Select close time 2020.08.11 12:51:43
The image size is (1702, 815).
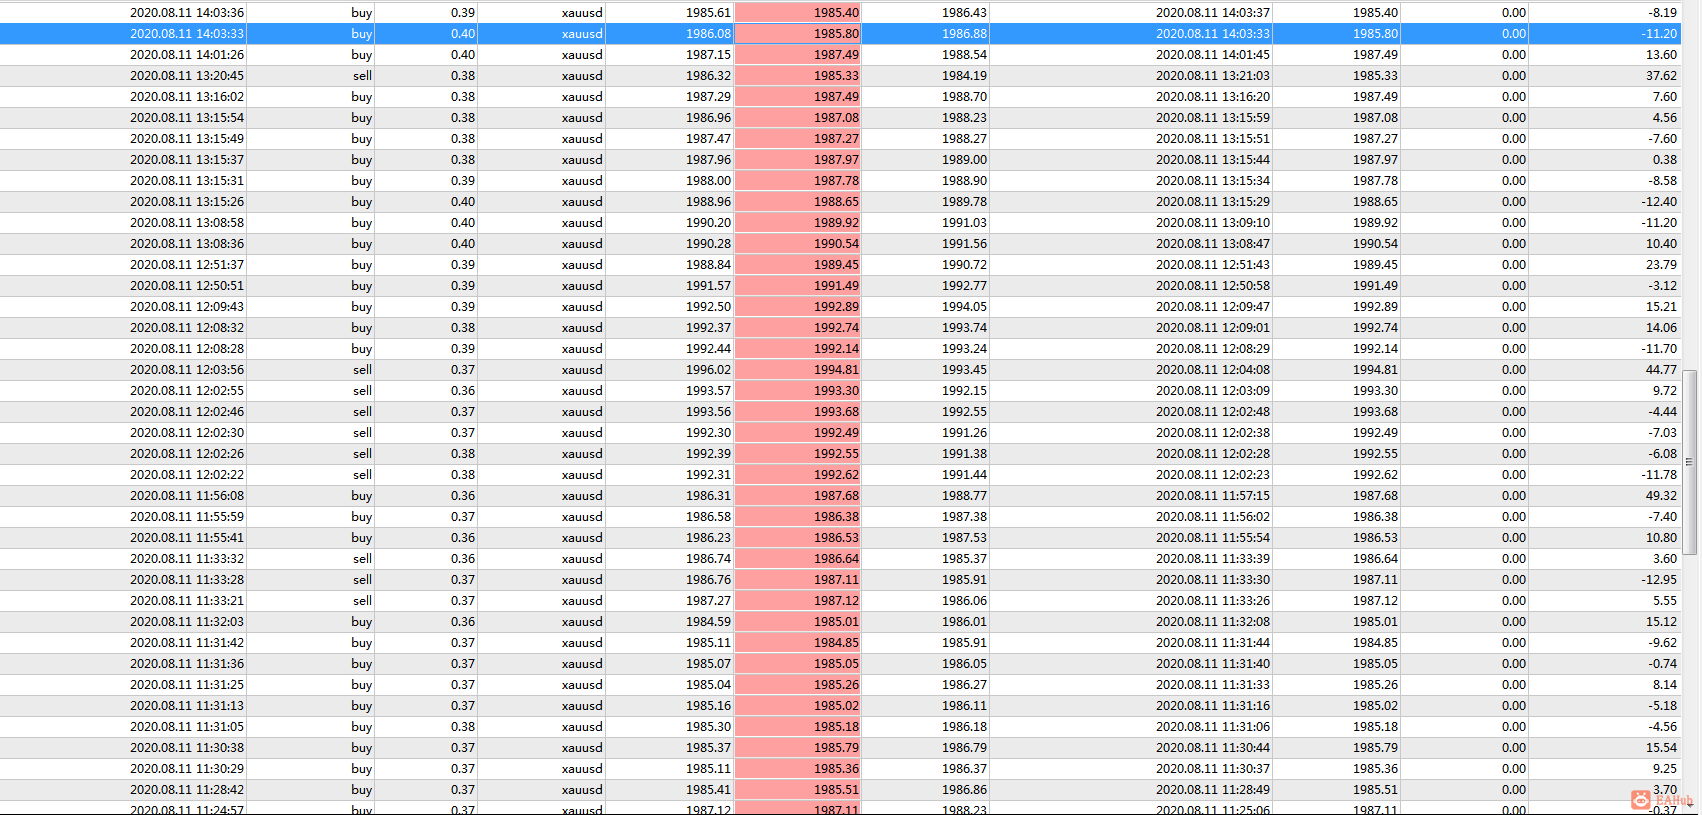click(1213, 265)
